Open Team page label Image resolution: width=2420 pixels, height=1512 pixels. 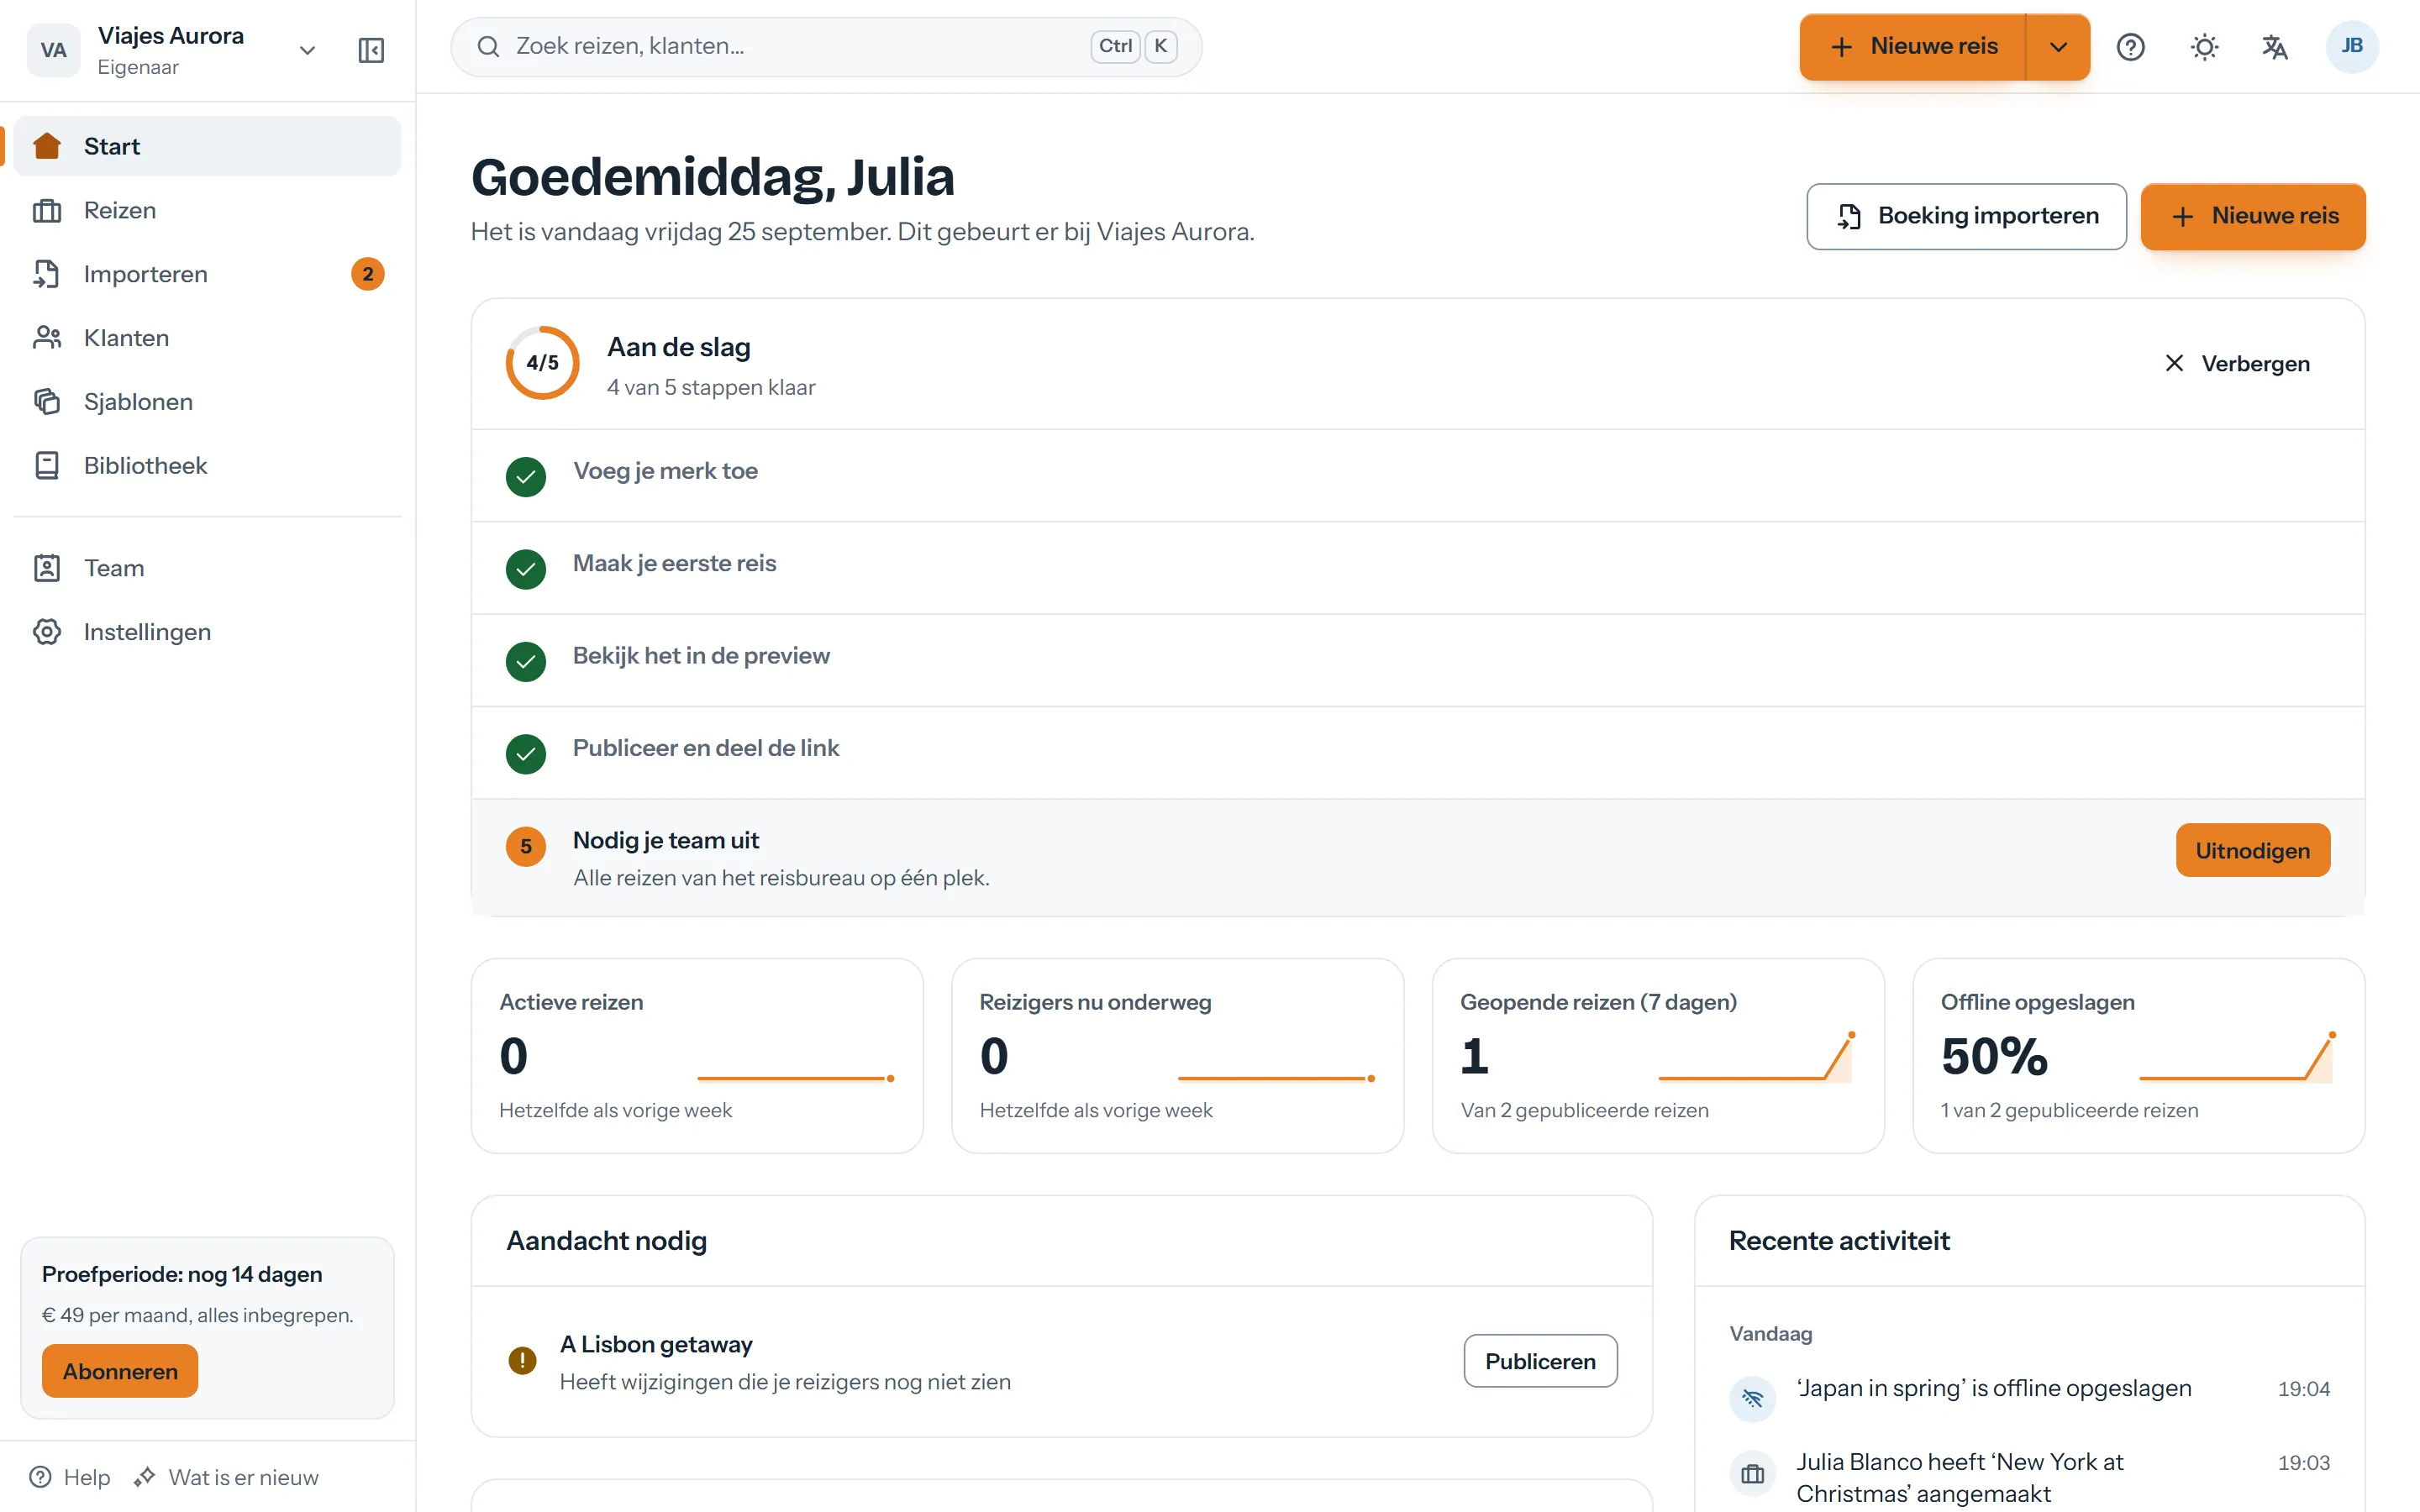pyautogui.click(x=114, y=568)
